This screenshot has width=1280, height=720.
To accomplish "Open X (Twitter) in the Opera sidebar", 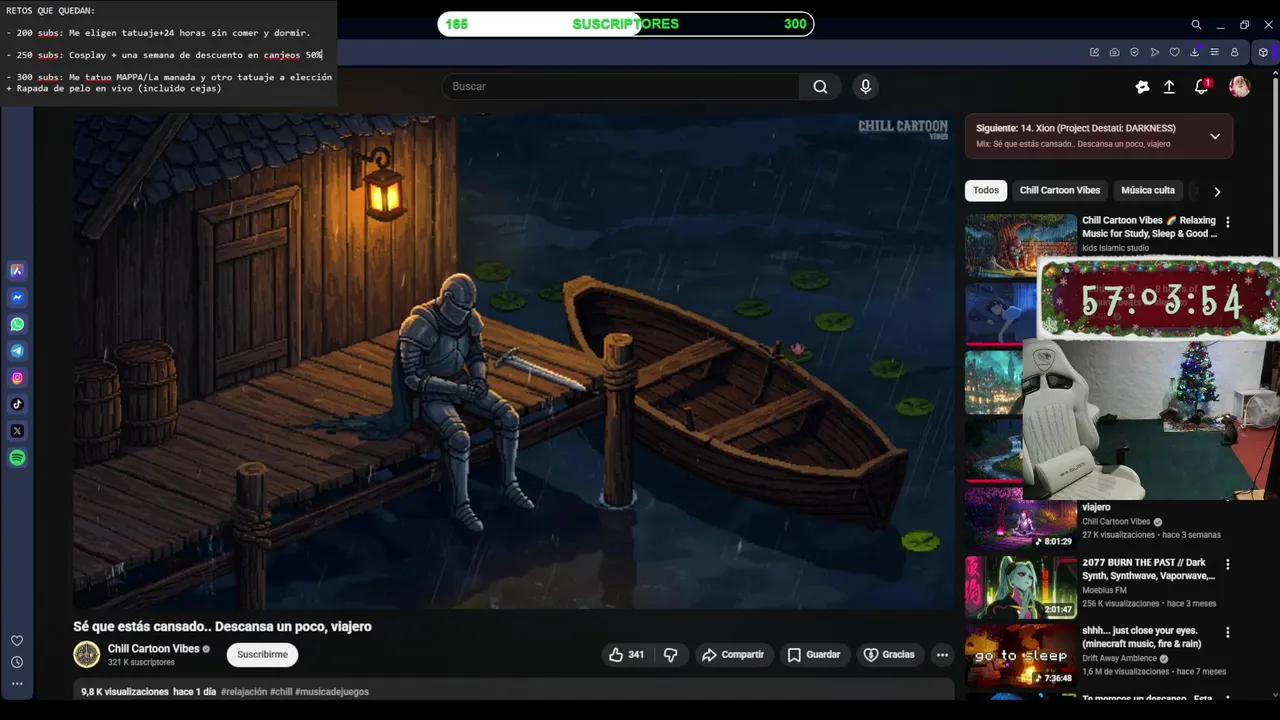I will [x=17, y=431].
